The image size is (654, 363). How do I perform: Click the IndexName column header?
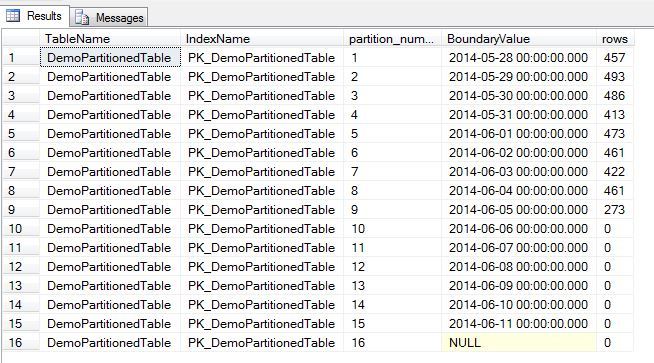click(262, 39)
